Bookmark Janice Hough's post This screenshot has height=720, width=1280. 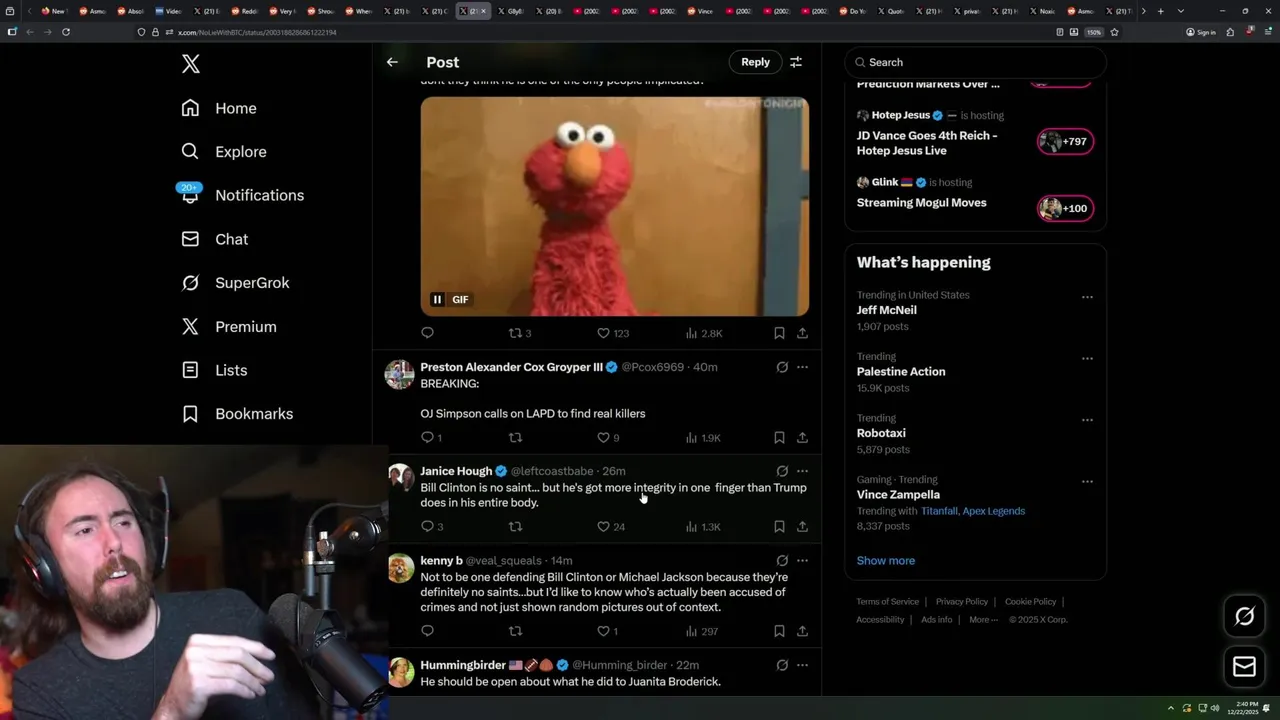point(779,526)
